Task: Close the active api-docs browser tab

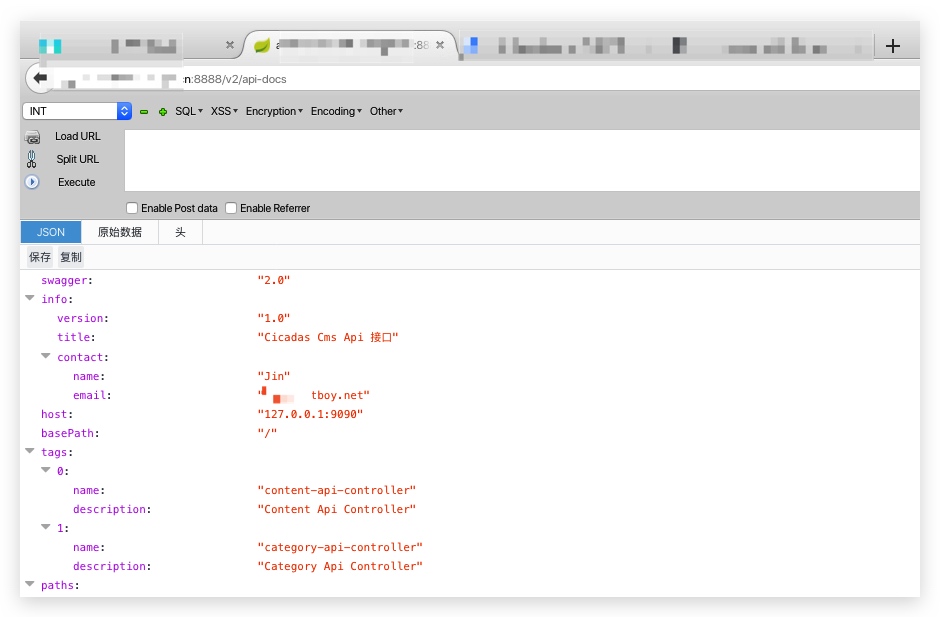Action: pyautogui.click(x=439, y=45)
